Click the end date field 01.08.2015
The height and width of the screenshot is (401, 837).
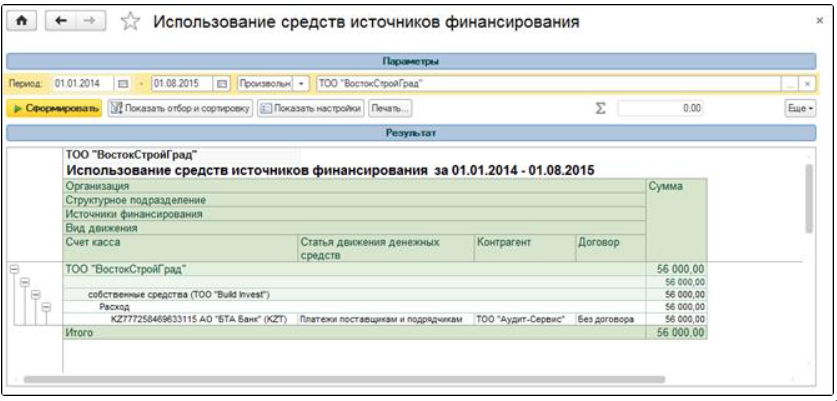(x=183, y=84)
